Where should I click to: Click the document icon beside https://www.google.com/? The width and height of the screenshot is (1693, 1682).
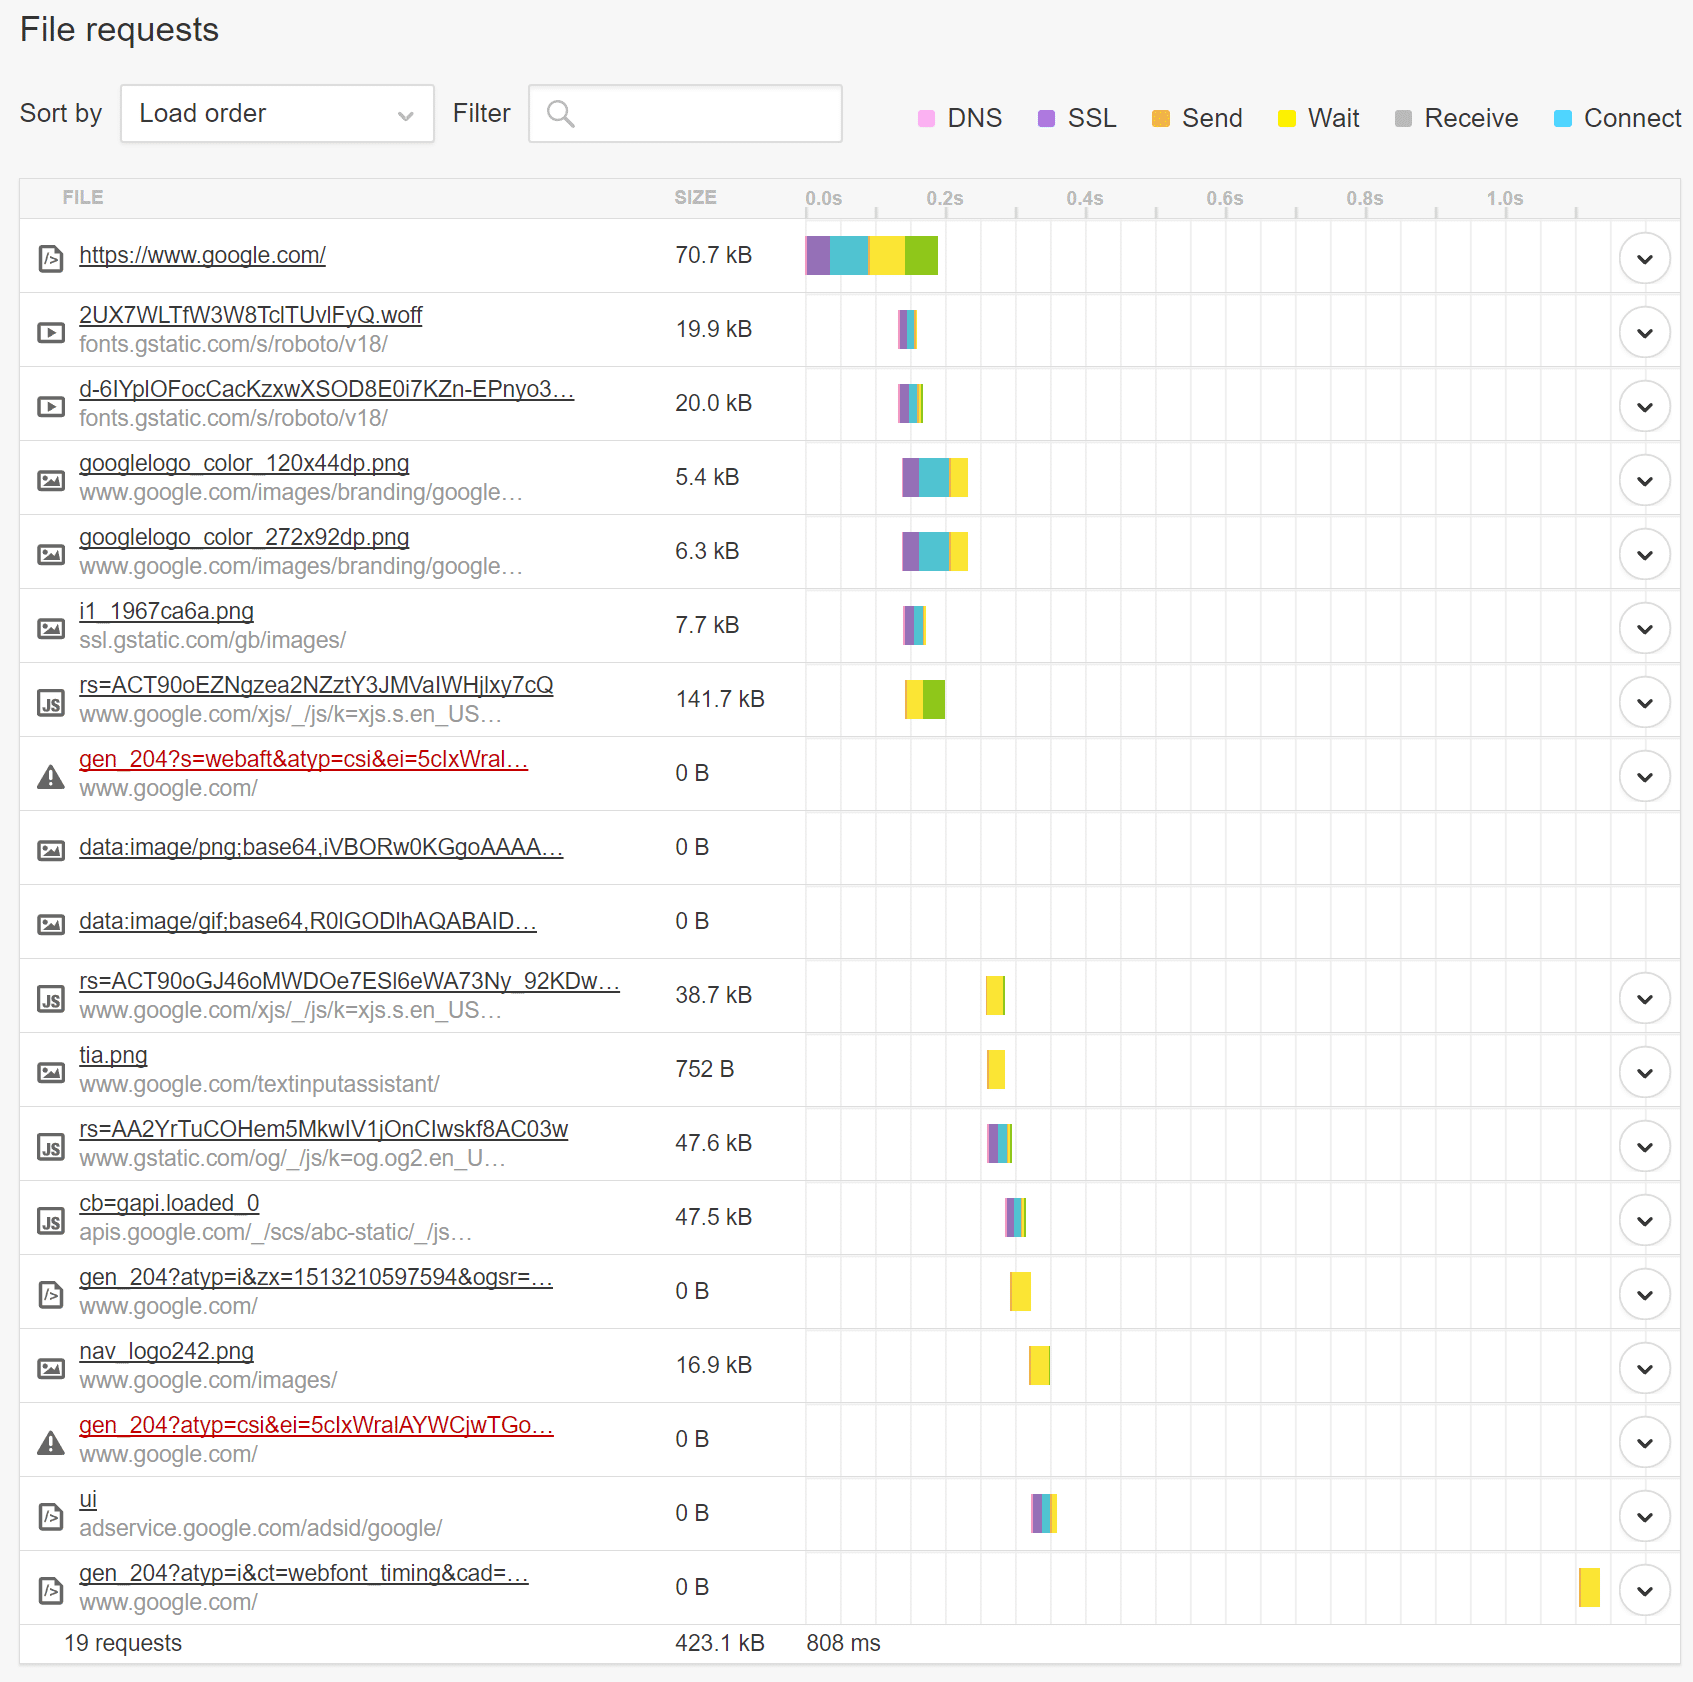point(50,257)
